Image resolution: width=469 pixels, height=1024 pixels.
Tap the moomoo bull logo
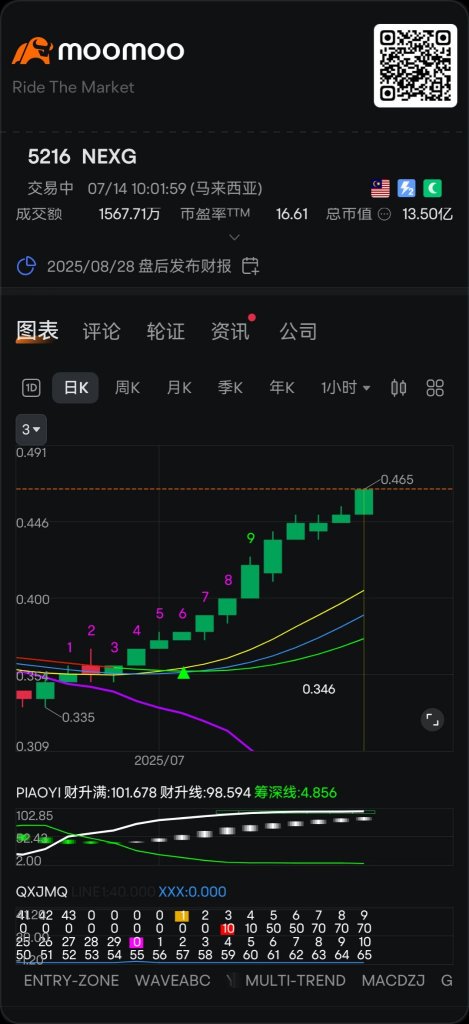32,51
